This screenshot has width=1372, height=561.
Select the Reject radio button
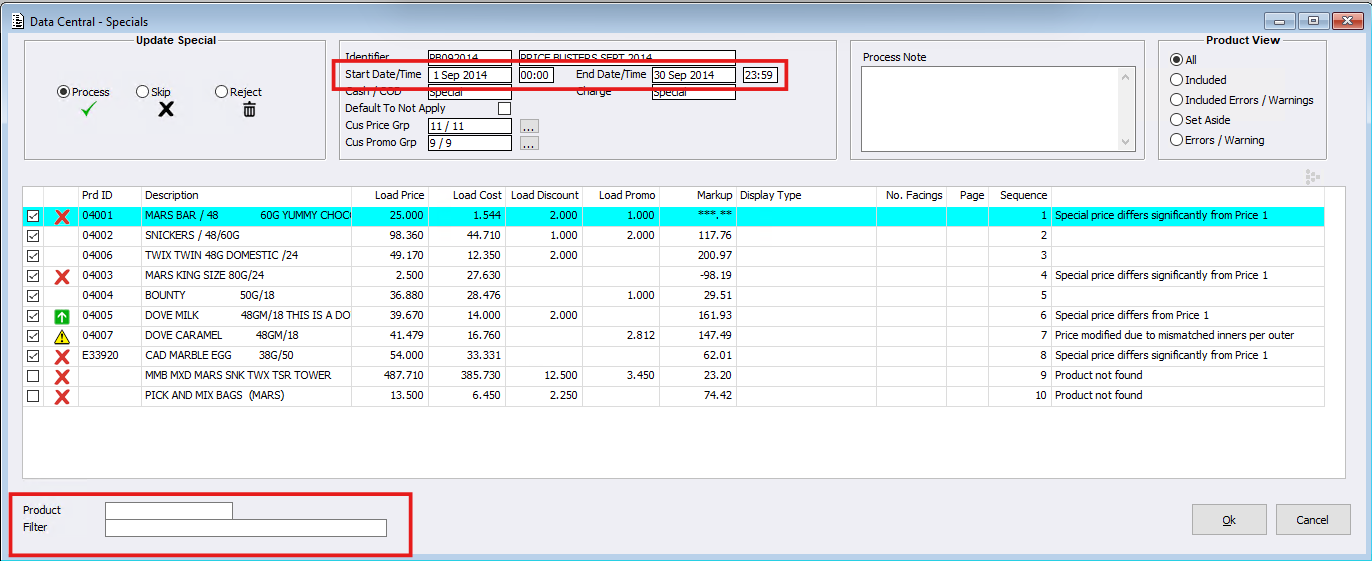[x=222, y=92]
